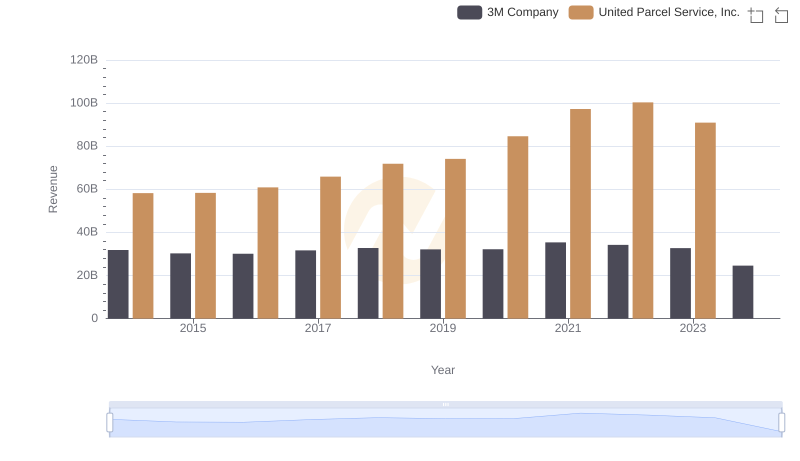Grab the right handle of the zoom slider
Screen dimensions: 800x461
pyautogui.click(x=782, y=422)
